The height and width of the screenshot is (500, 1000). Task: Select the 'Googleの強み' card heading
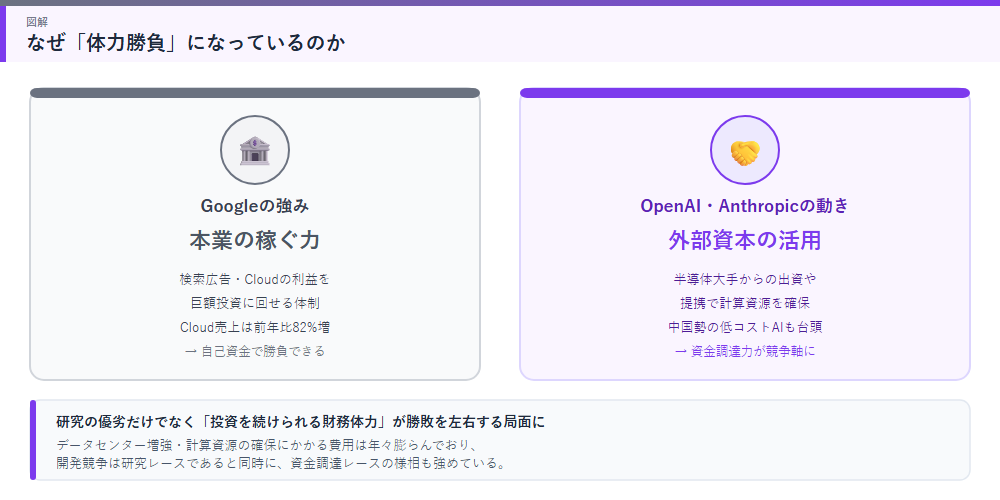254,205
